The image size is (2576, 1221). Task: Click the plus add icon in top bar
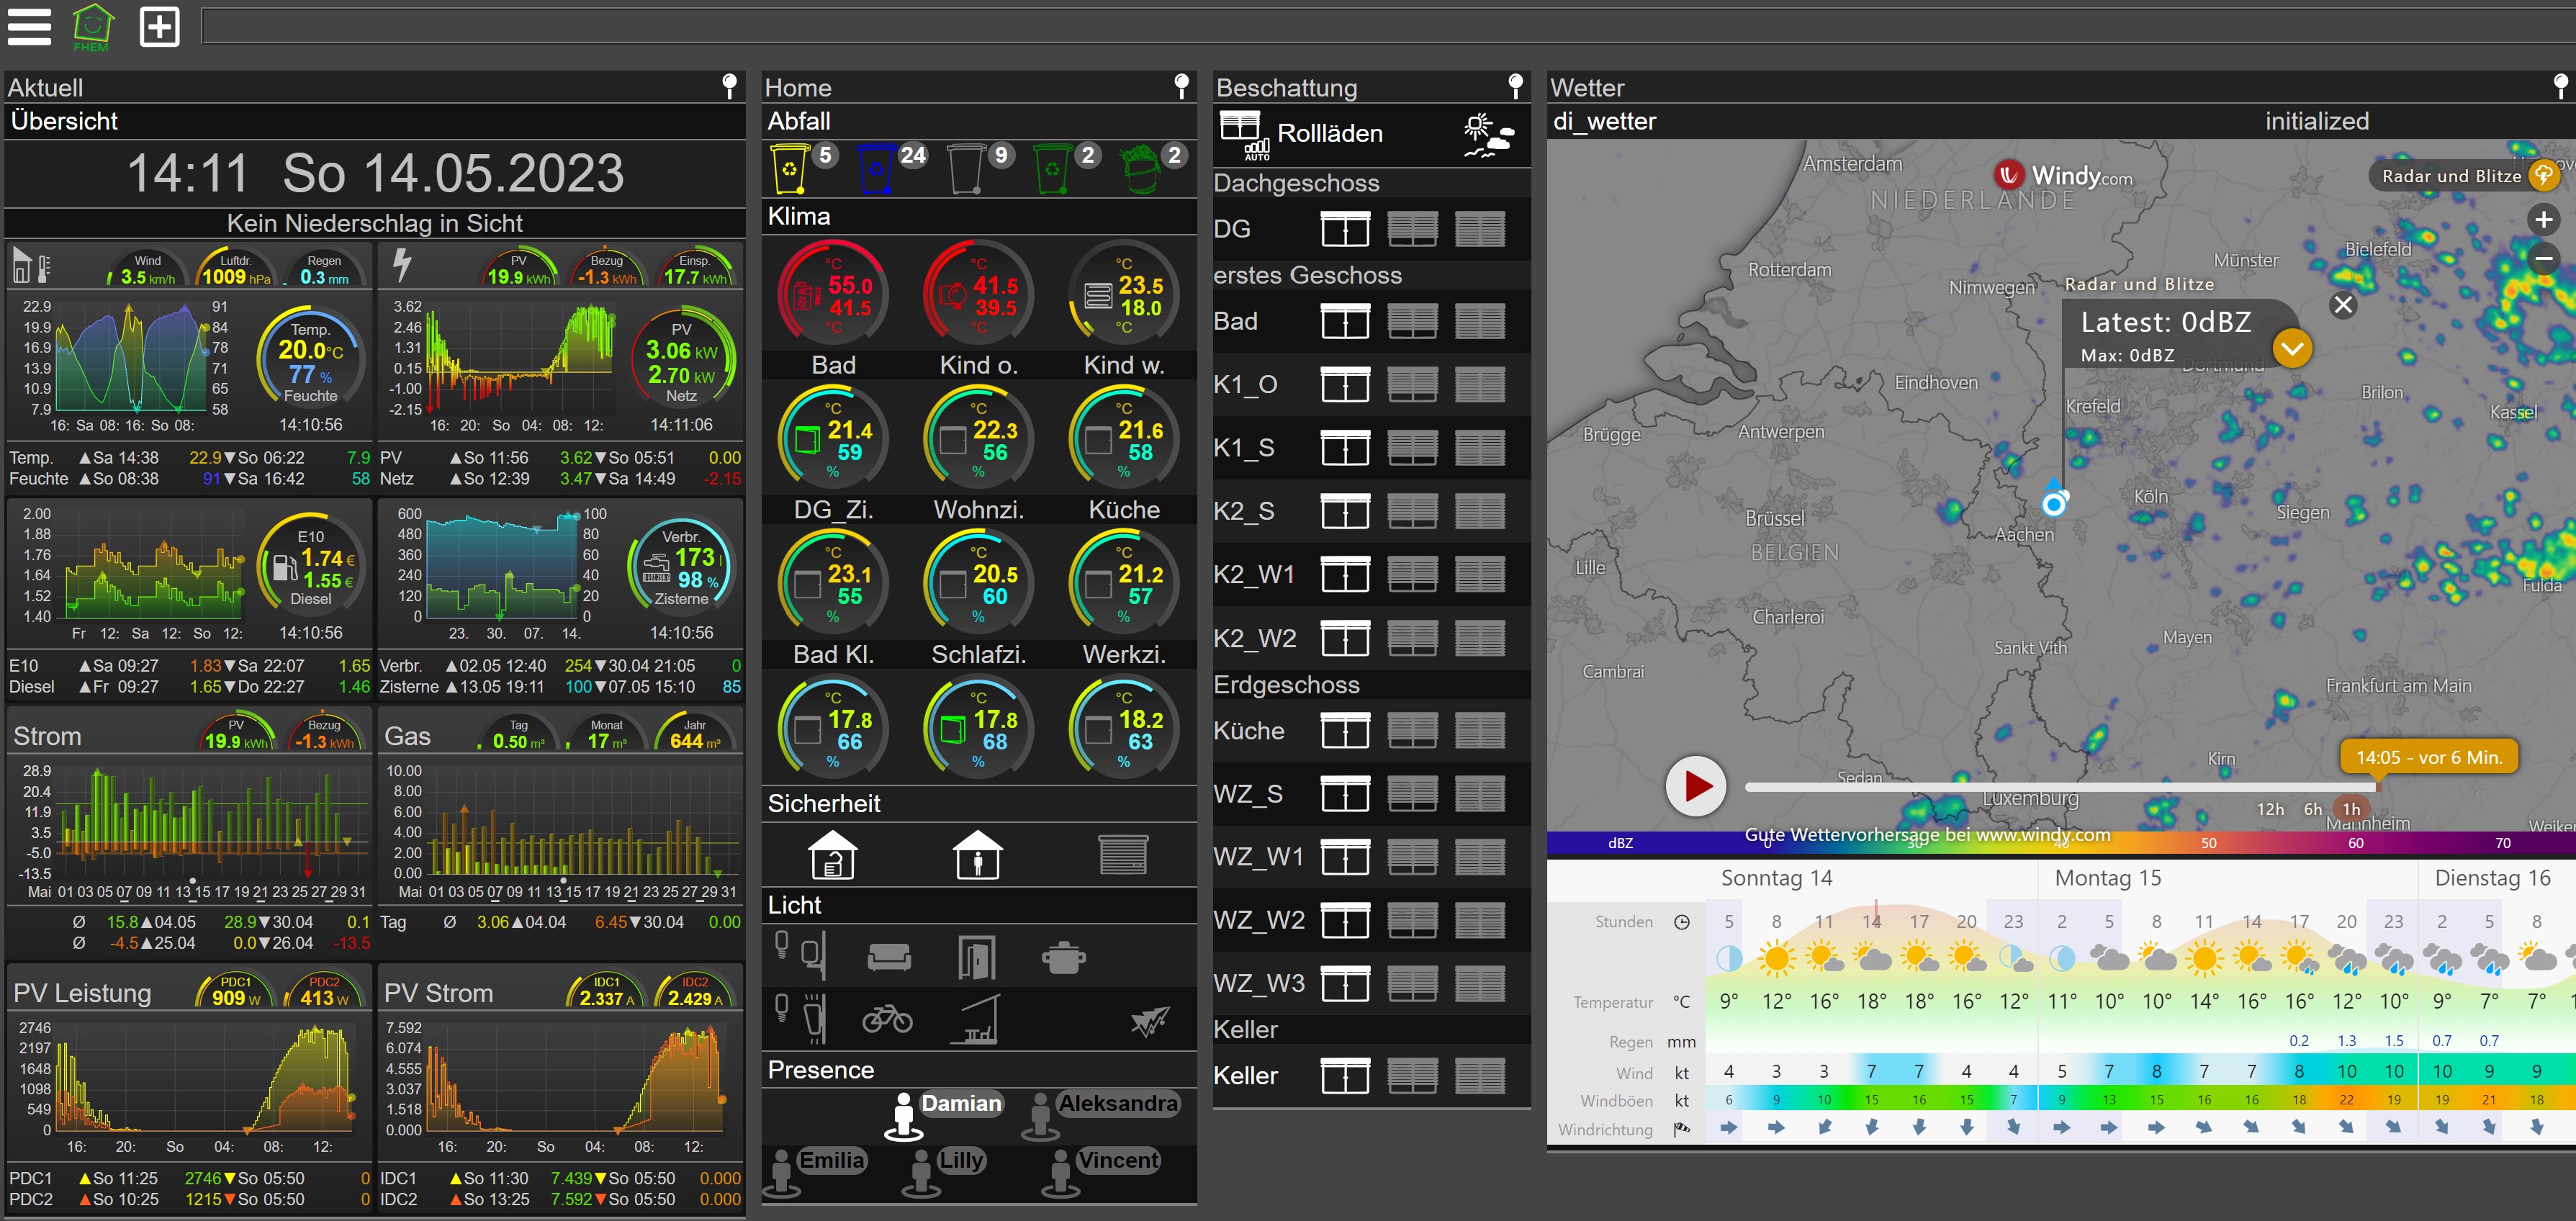click(x=159, y=27)
